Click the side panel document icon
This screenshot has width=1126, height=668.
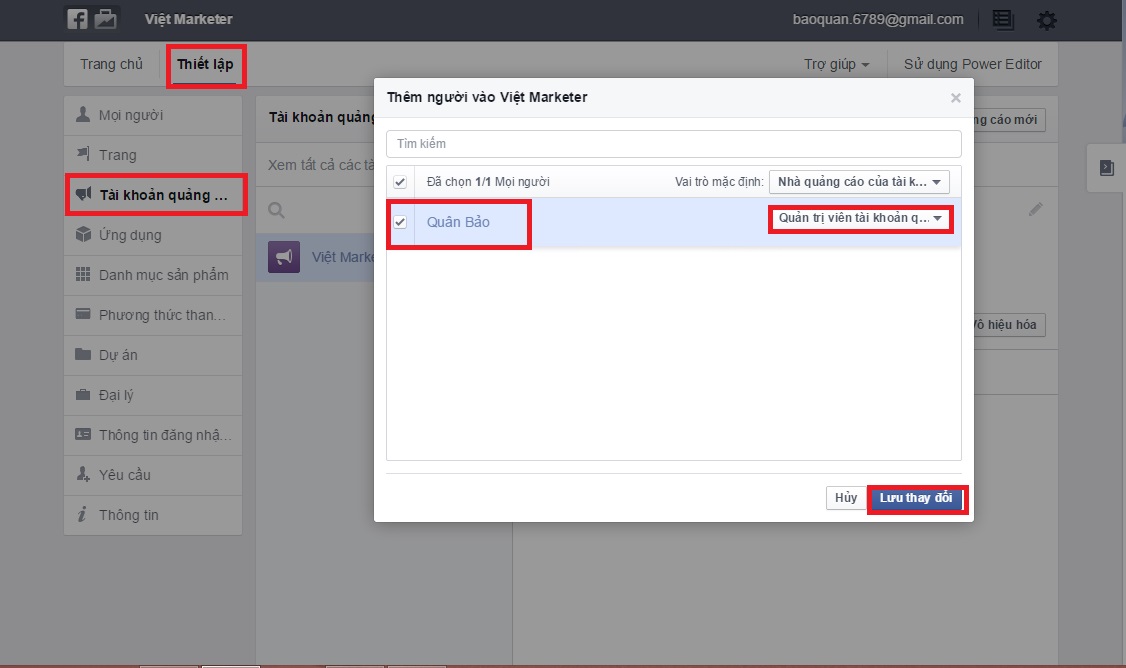click(1107, 168)
